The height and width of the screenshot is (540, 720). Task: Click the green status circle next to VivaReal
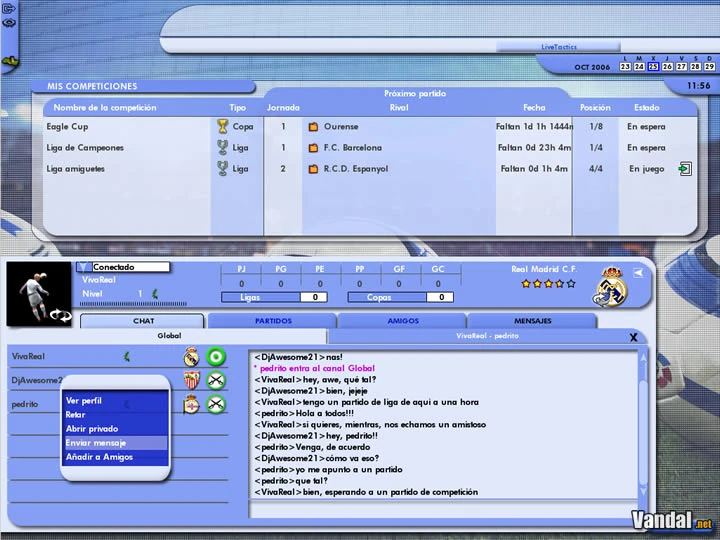[x=216, y=357]
